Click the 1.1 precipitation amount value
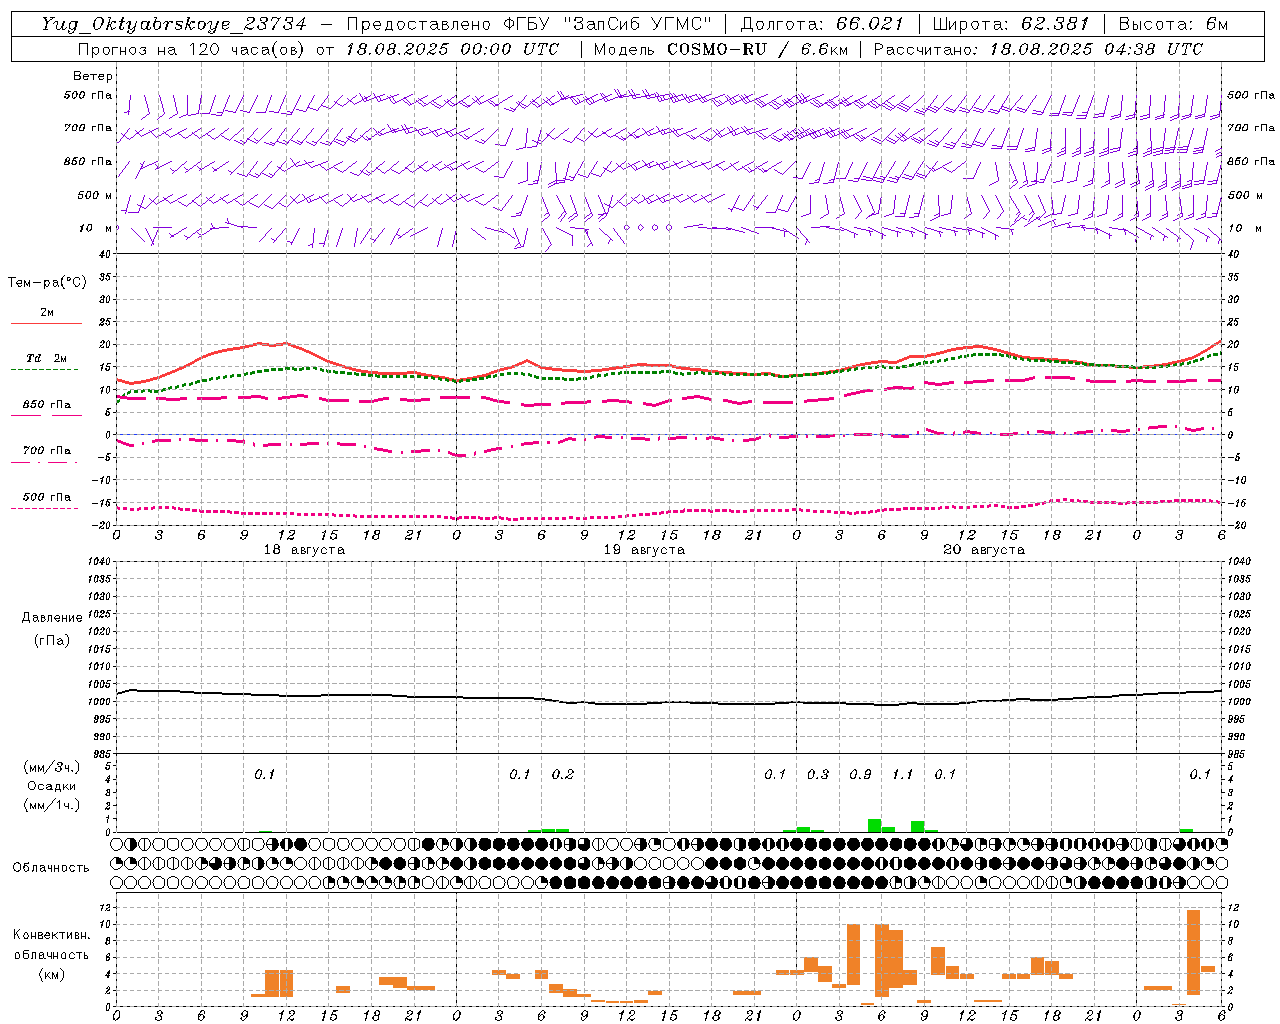 tap(903, 774)
